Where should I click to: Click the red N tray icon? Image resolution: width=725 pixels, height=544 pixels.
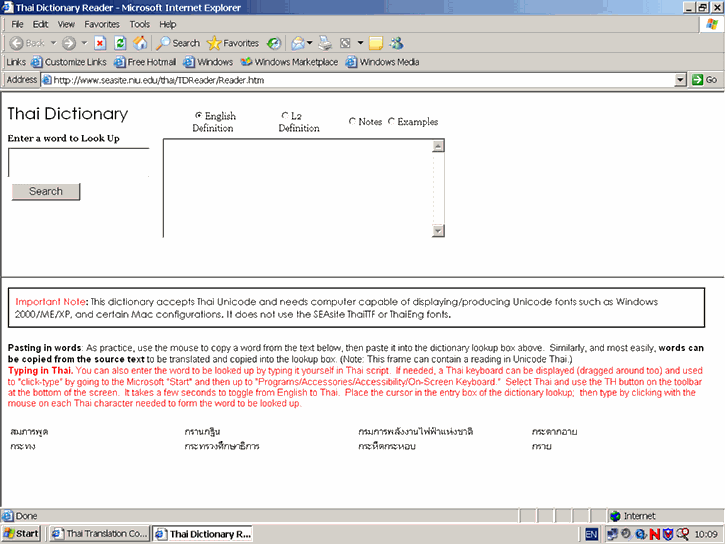655,534
